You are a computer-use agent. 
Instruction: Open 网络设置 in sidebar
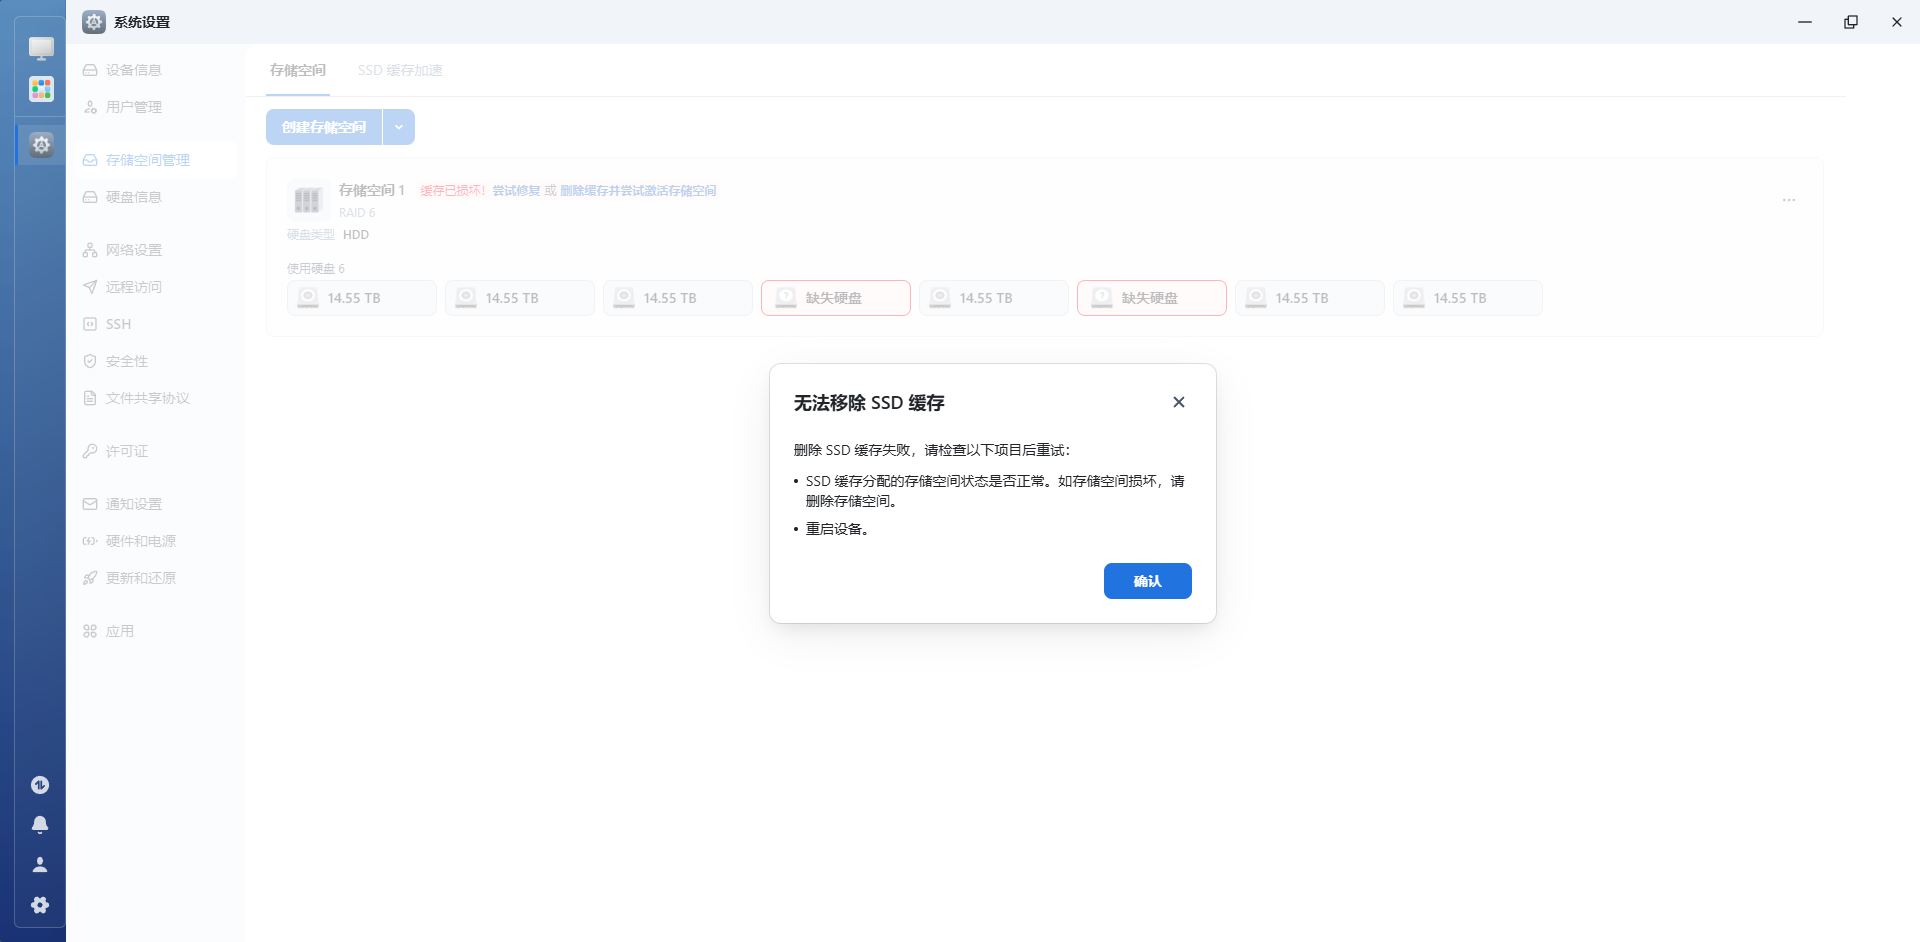(x=155, y=250)
